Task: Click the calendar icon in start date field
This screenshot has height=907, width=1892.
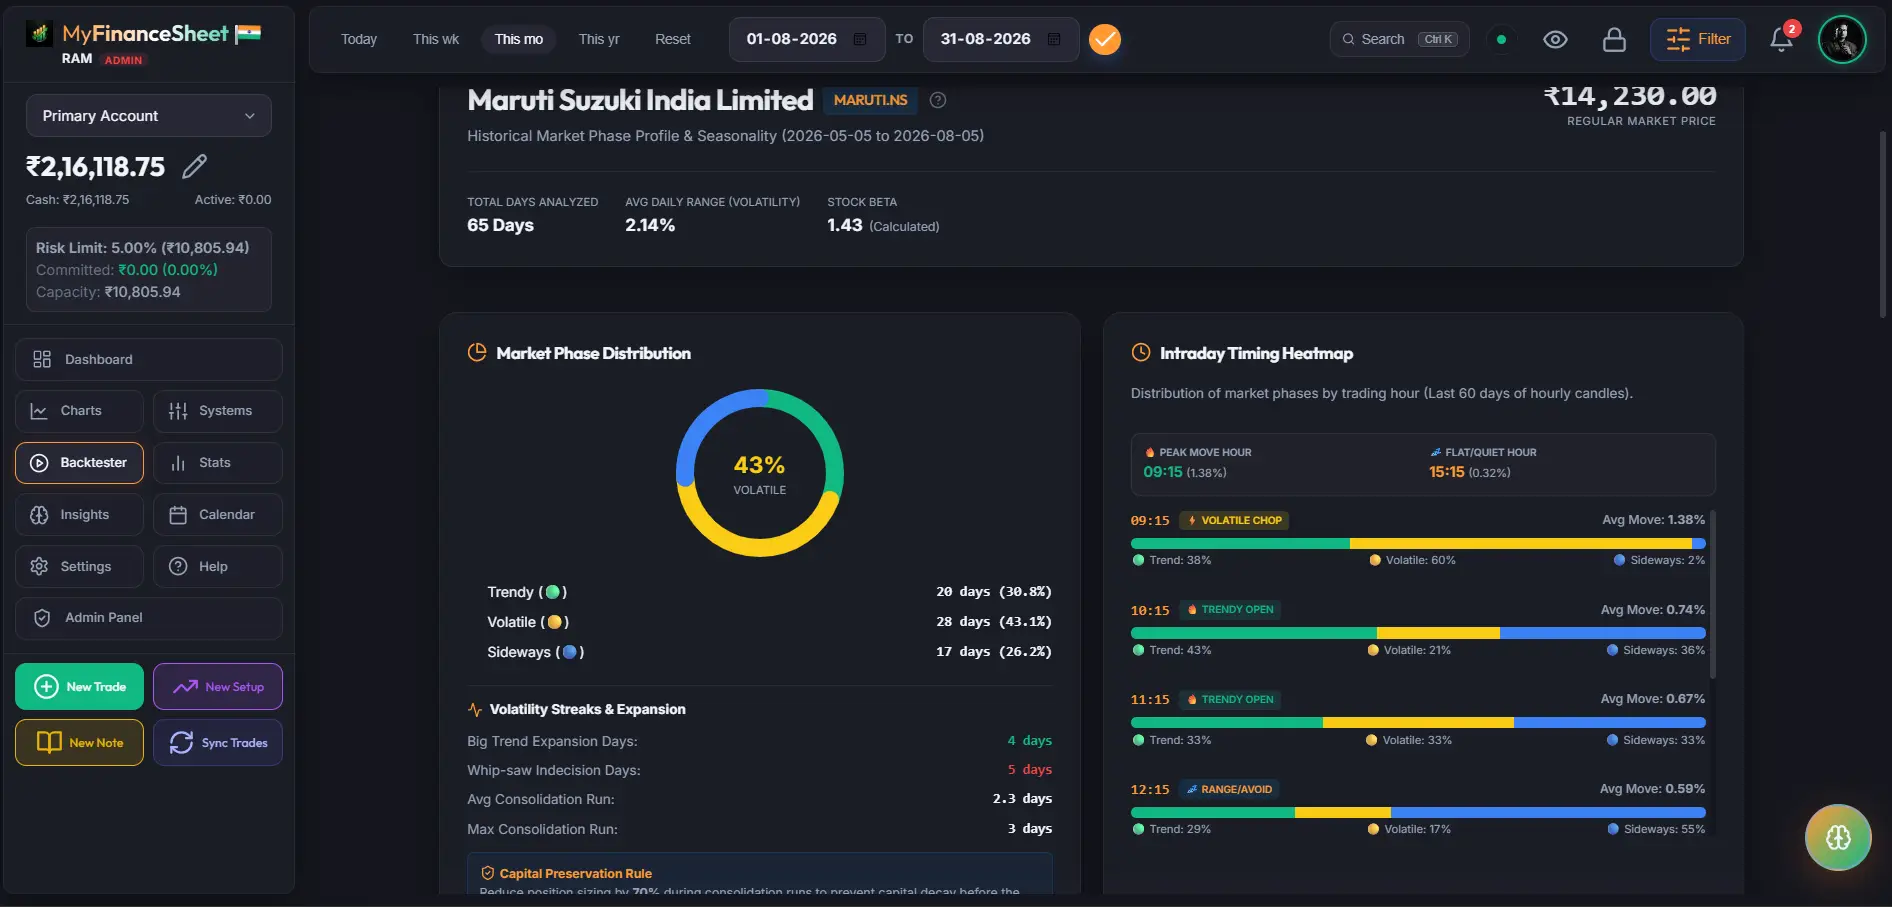Action: (x=860, y=39)
